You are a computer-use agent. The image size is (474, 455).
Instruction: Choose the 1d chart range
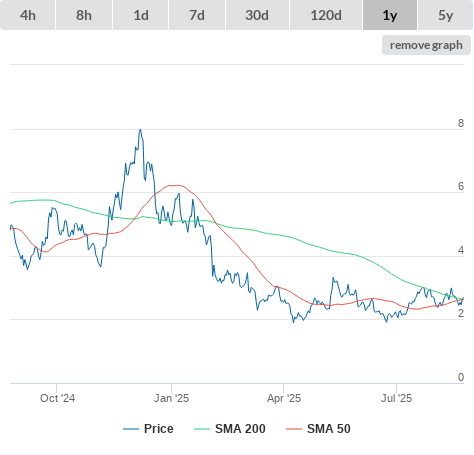click(x=141, y=15)
